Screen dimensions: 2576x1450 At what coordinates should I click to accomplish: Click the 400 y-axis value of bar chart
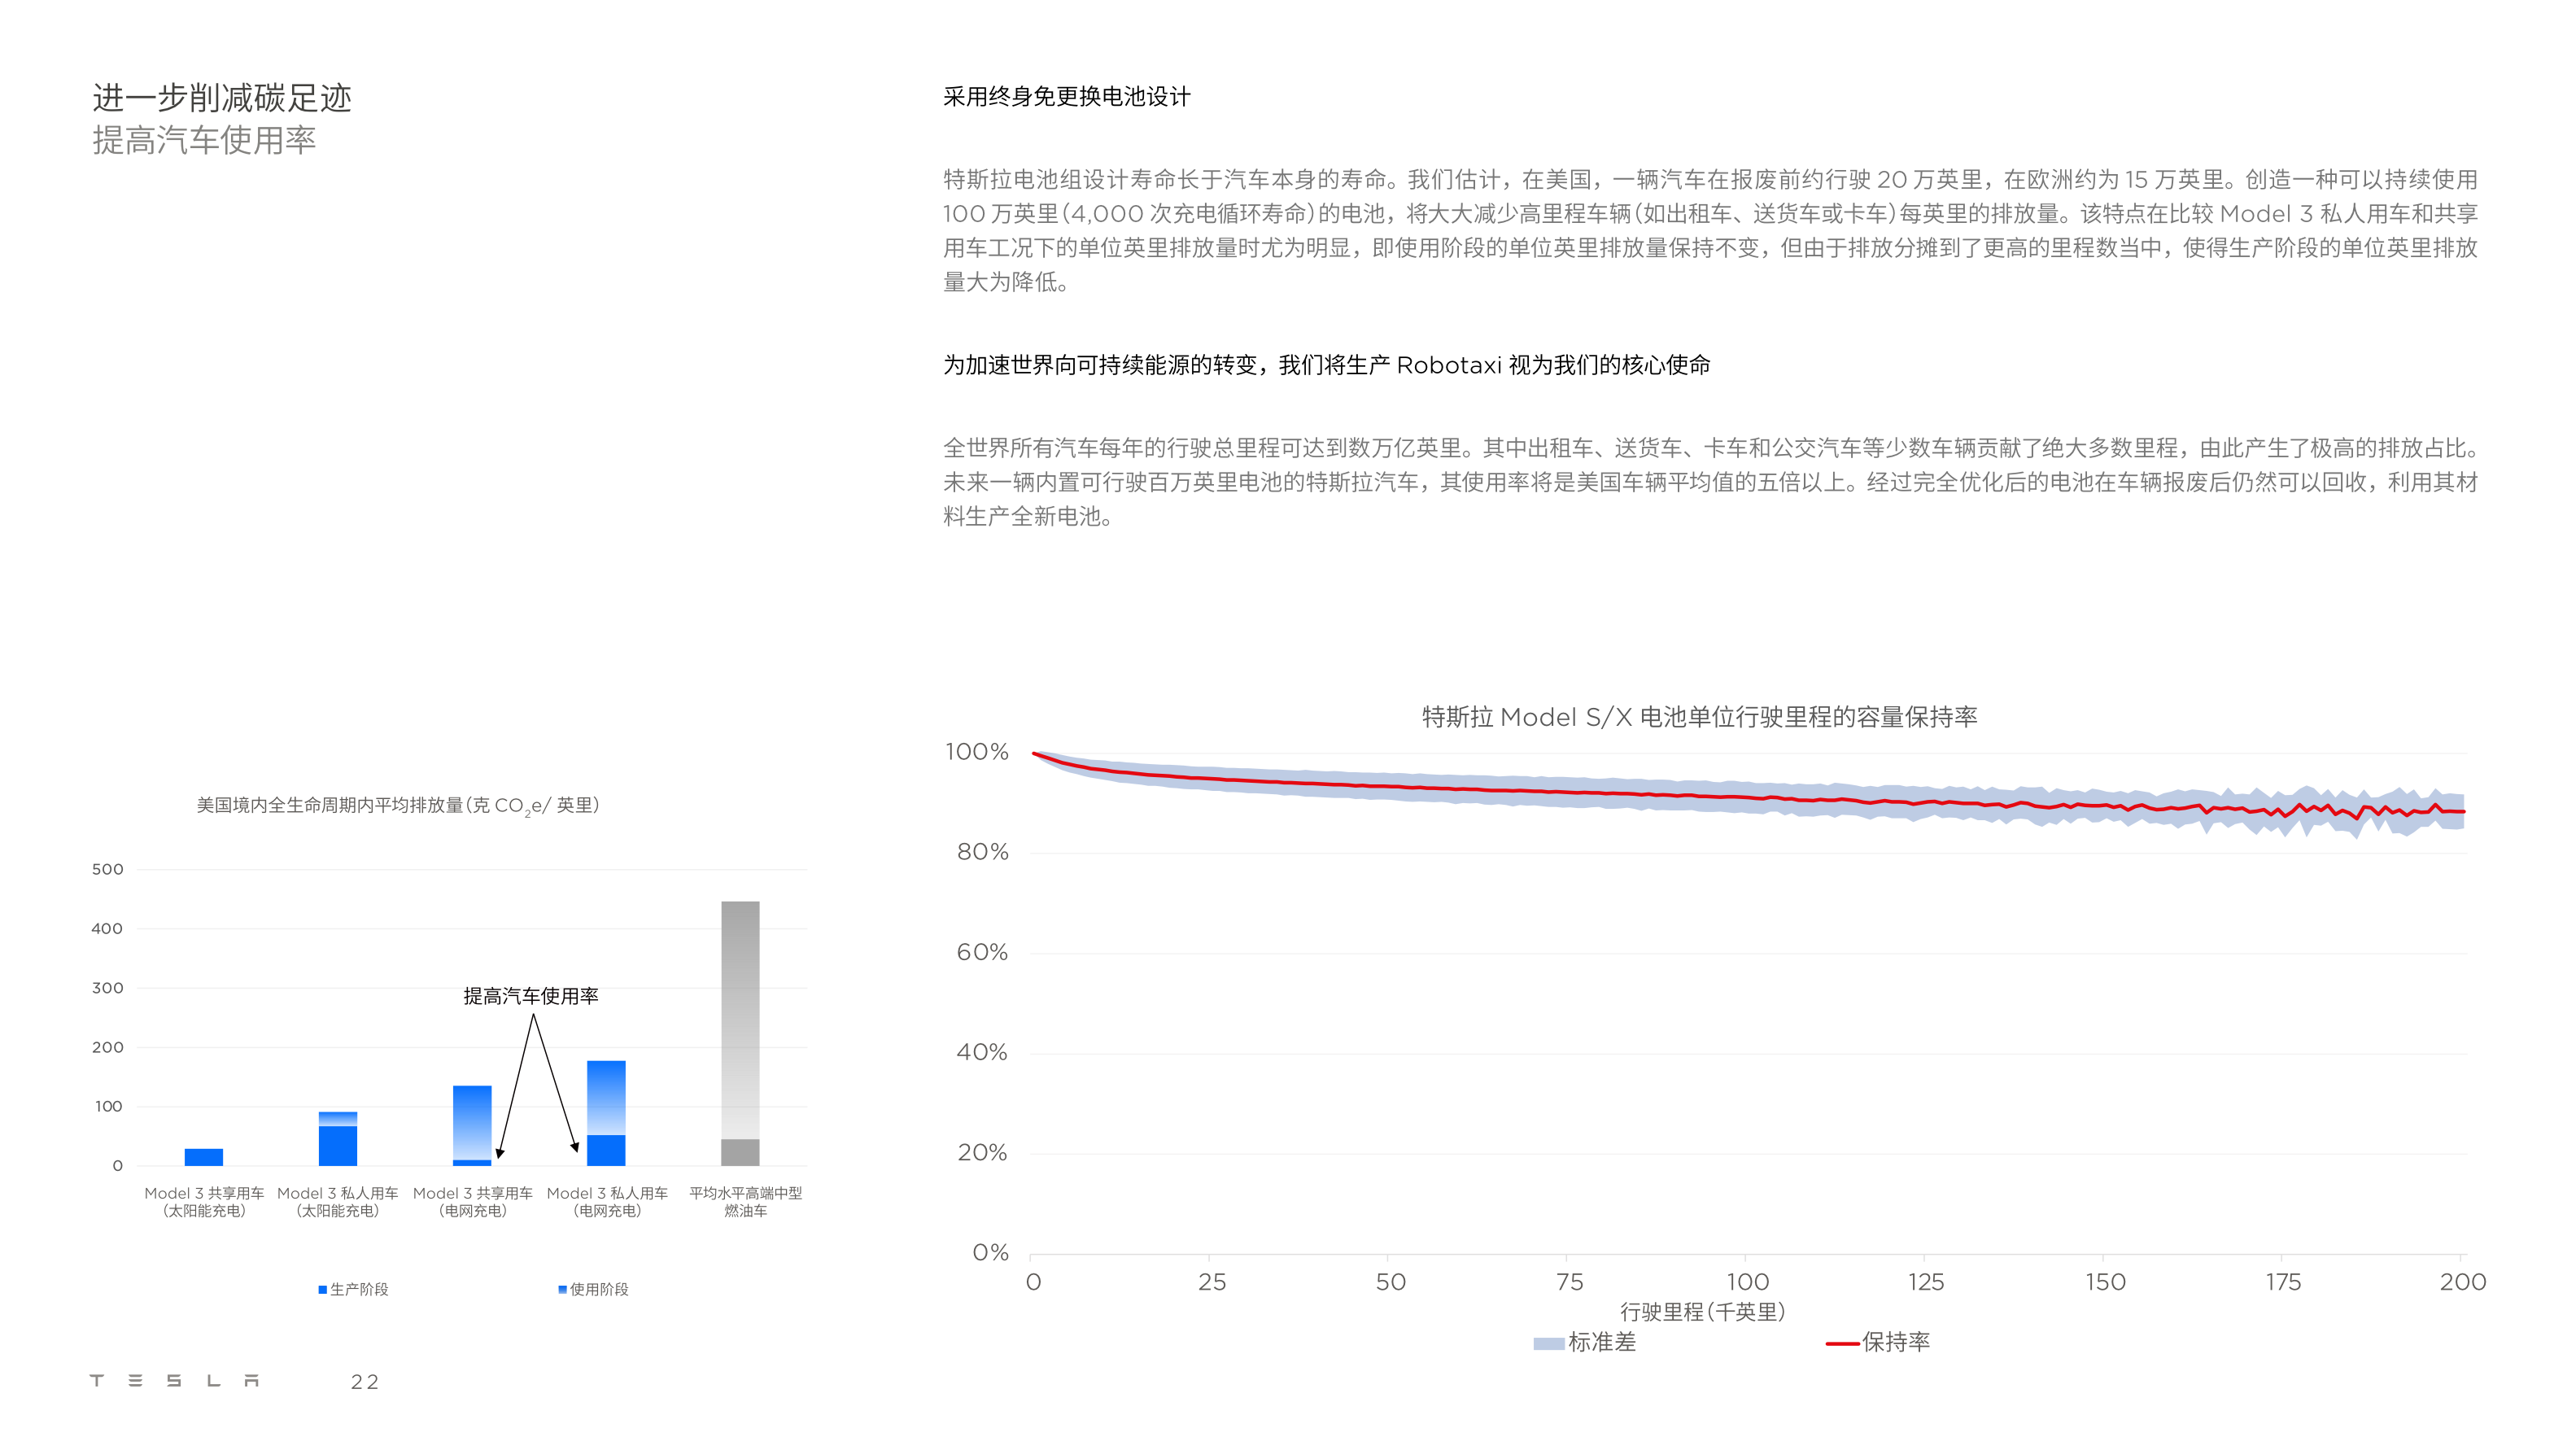pyautogui.click(x=108, y=929)
